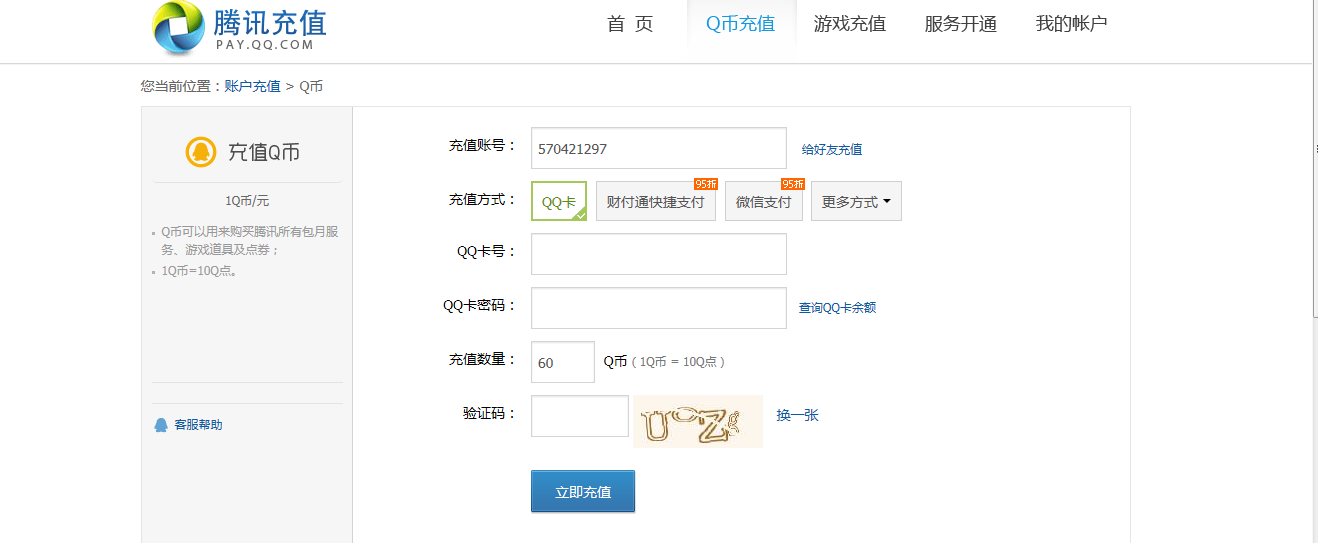The width and height of the screenshot is (1318, 543).
Task: Click the customer service icon near 客服帮助
Action: [x=161, y=425]
